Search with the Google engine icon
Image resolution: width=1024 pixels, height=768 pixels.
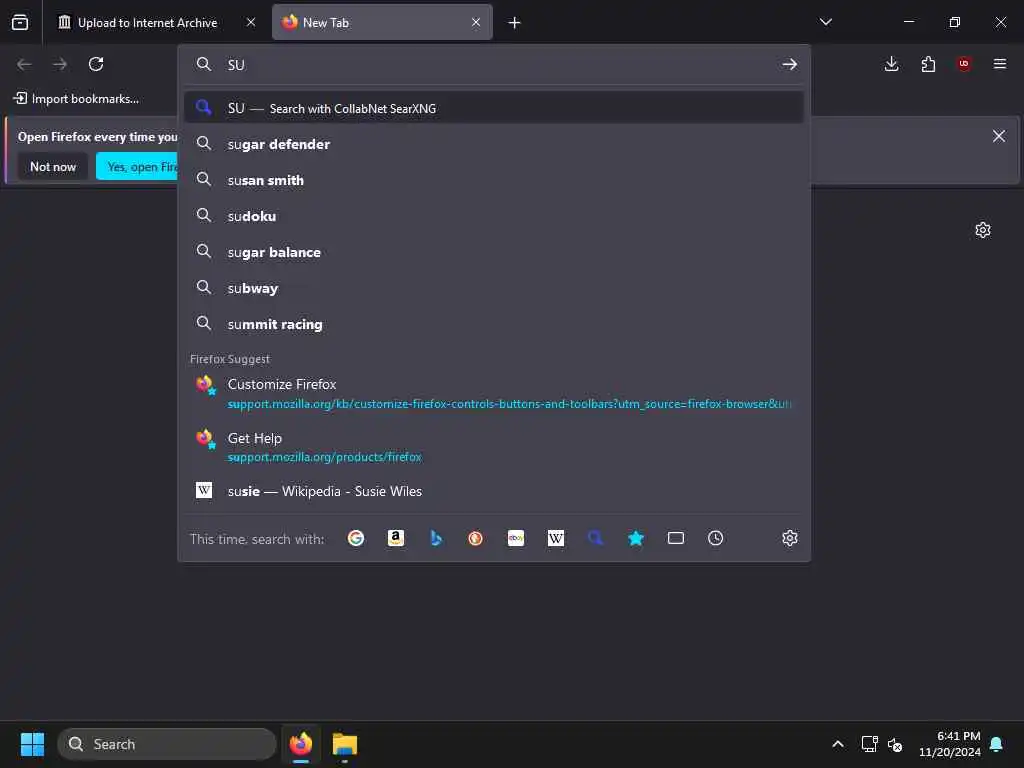(x=356, y=538)
